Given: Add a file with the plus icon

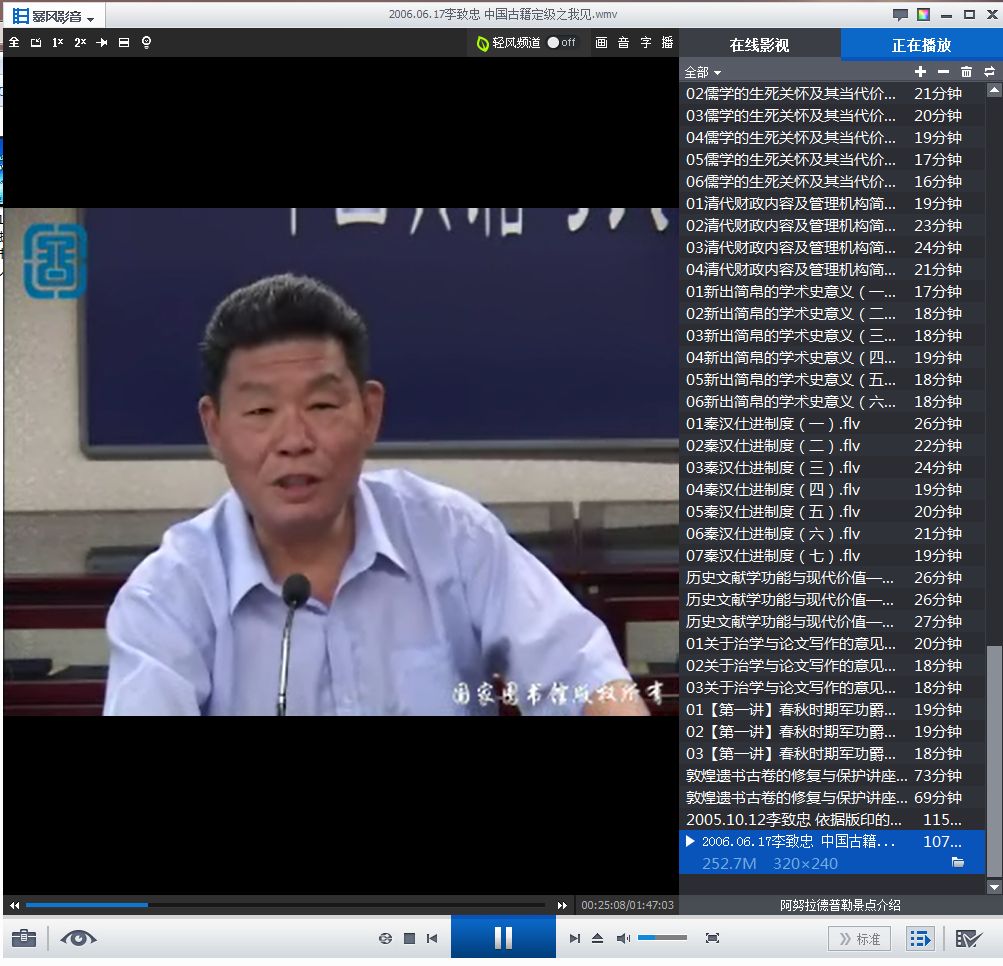Looking at the screenshot, I should coord(920,72).
